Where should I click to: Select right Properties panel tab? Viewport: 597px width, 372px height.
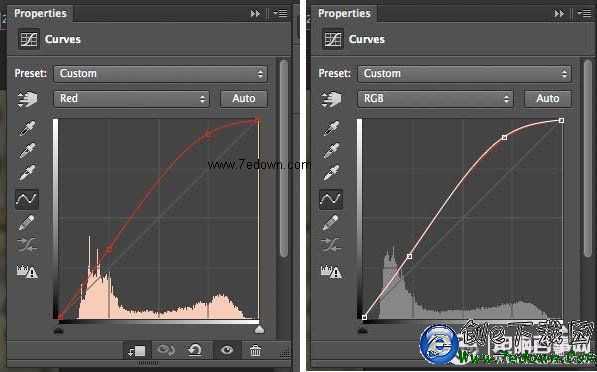coord(344,14)
